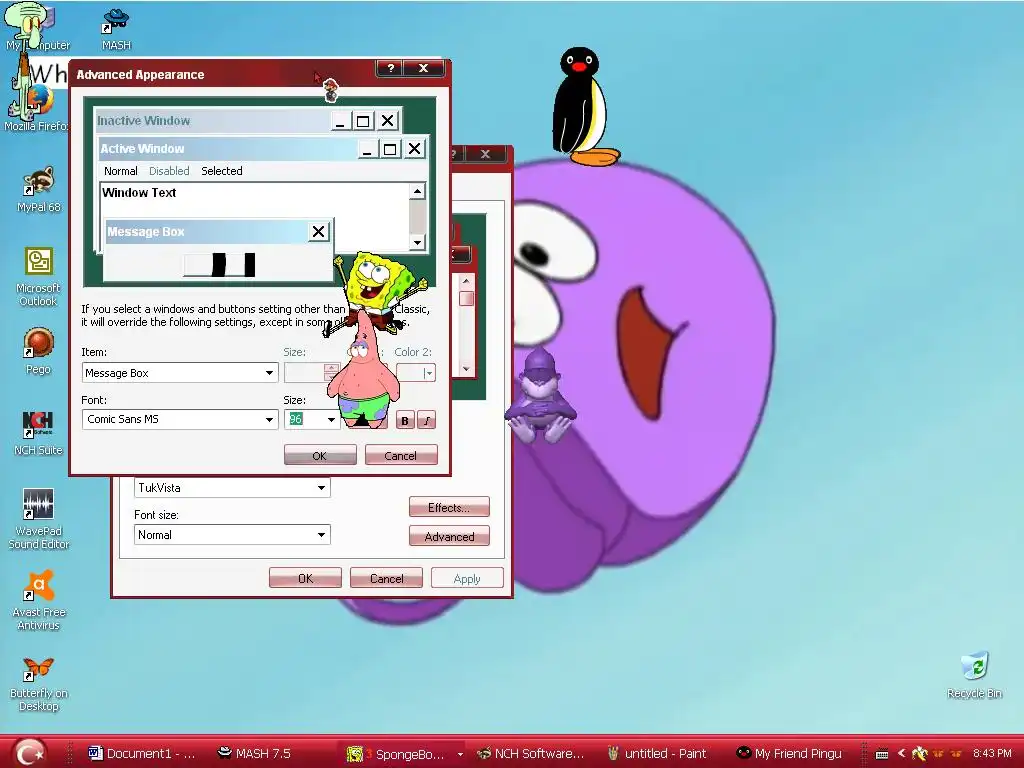The width and height of the screenshot is (1024, 768).
Task: Click the Advanced button in Display Properties
Action: [x=449, y=537]
